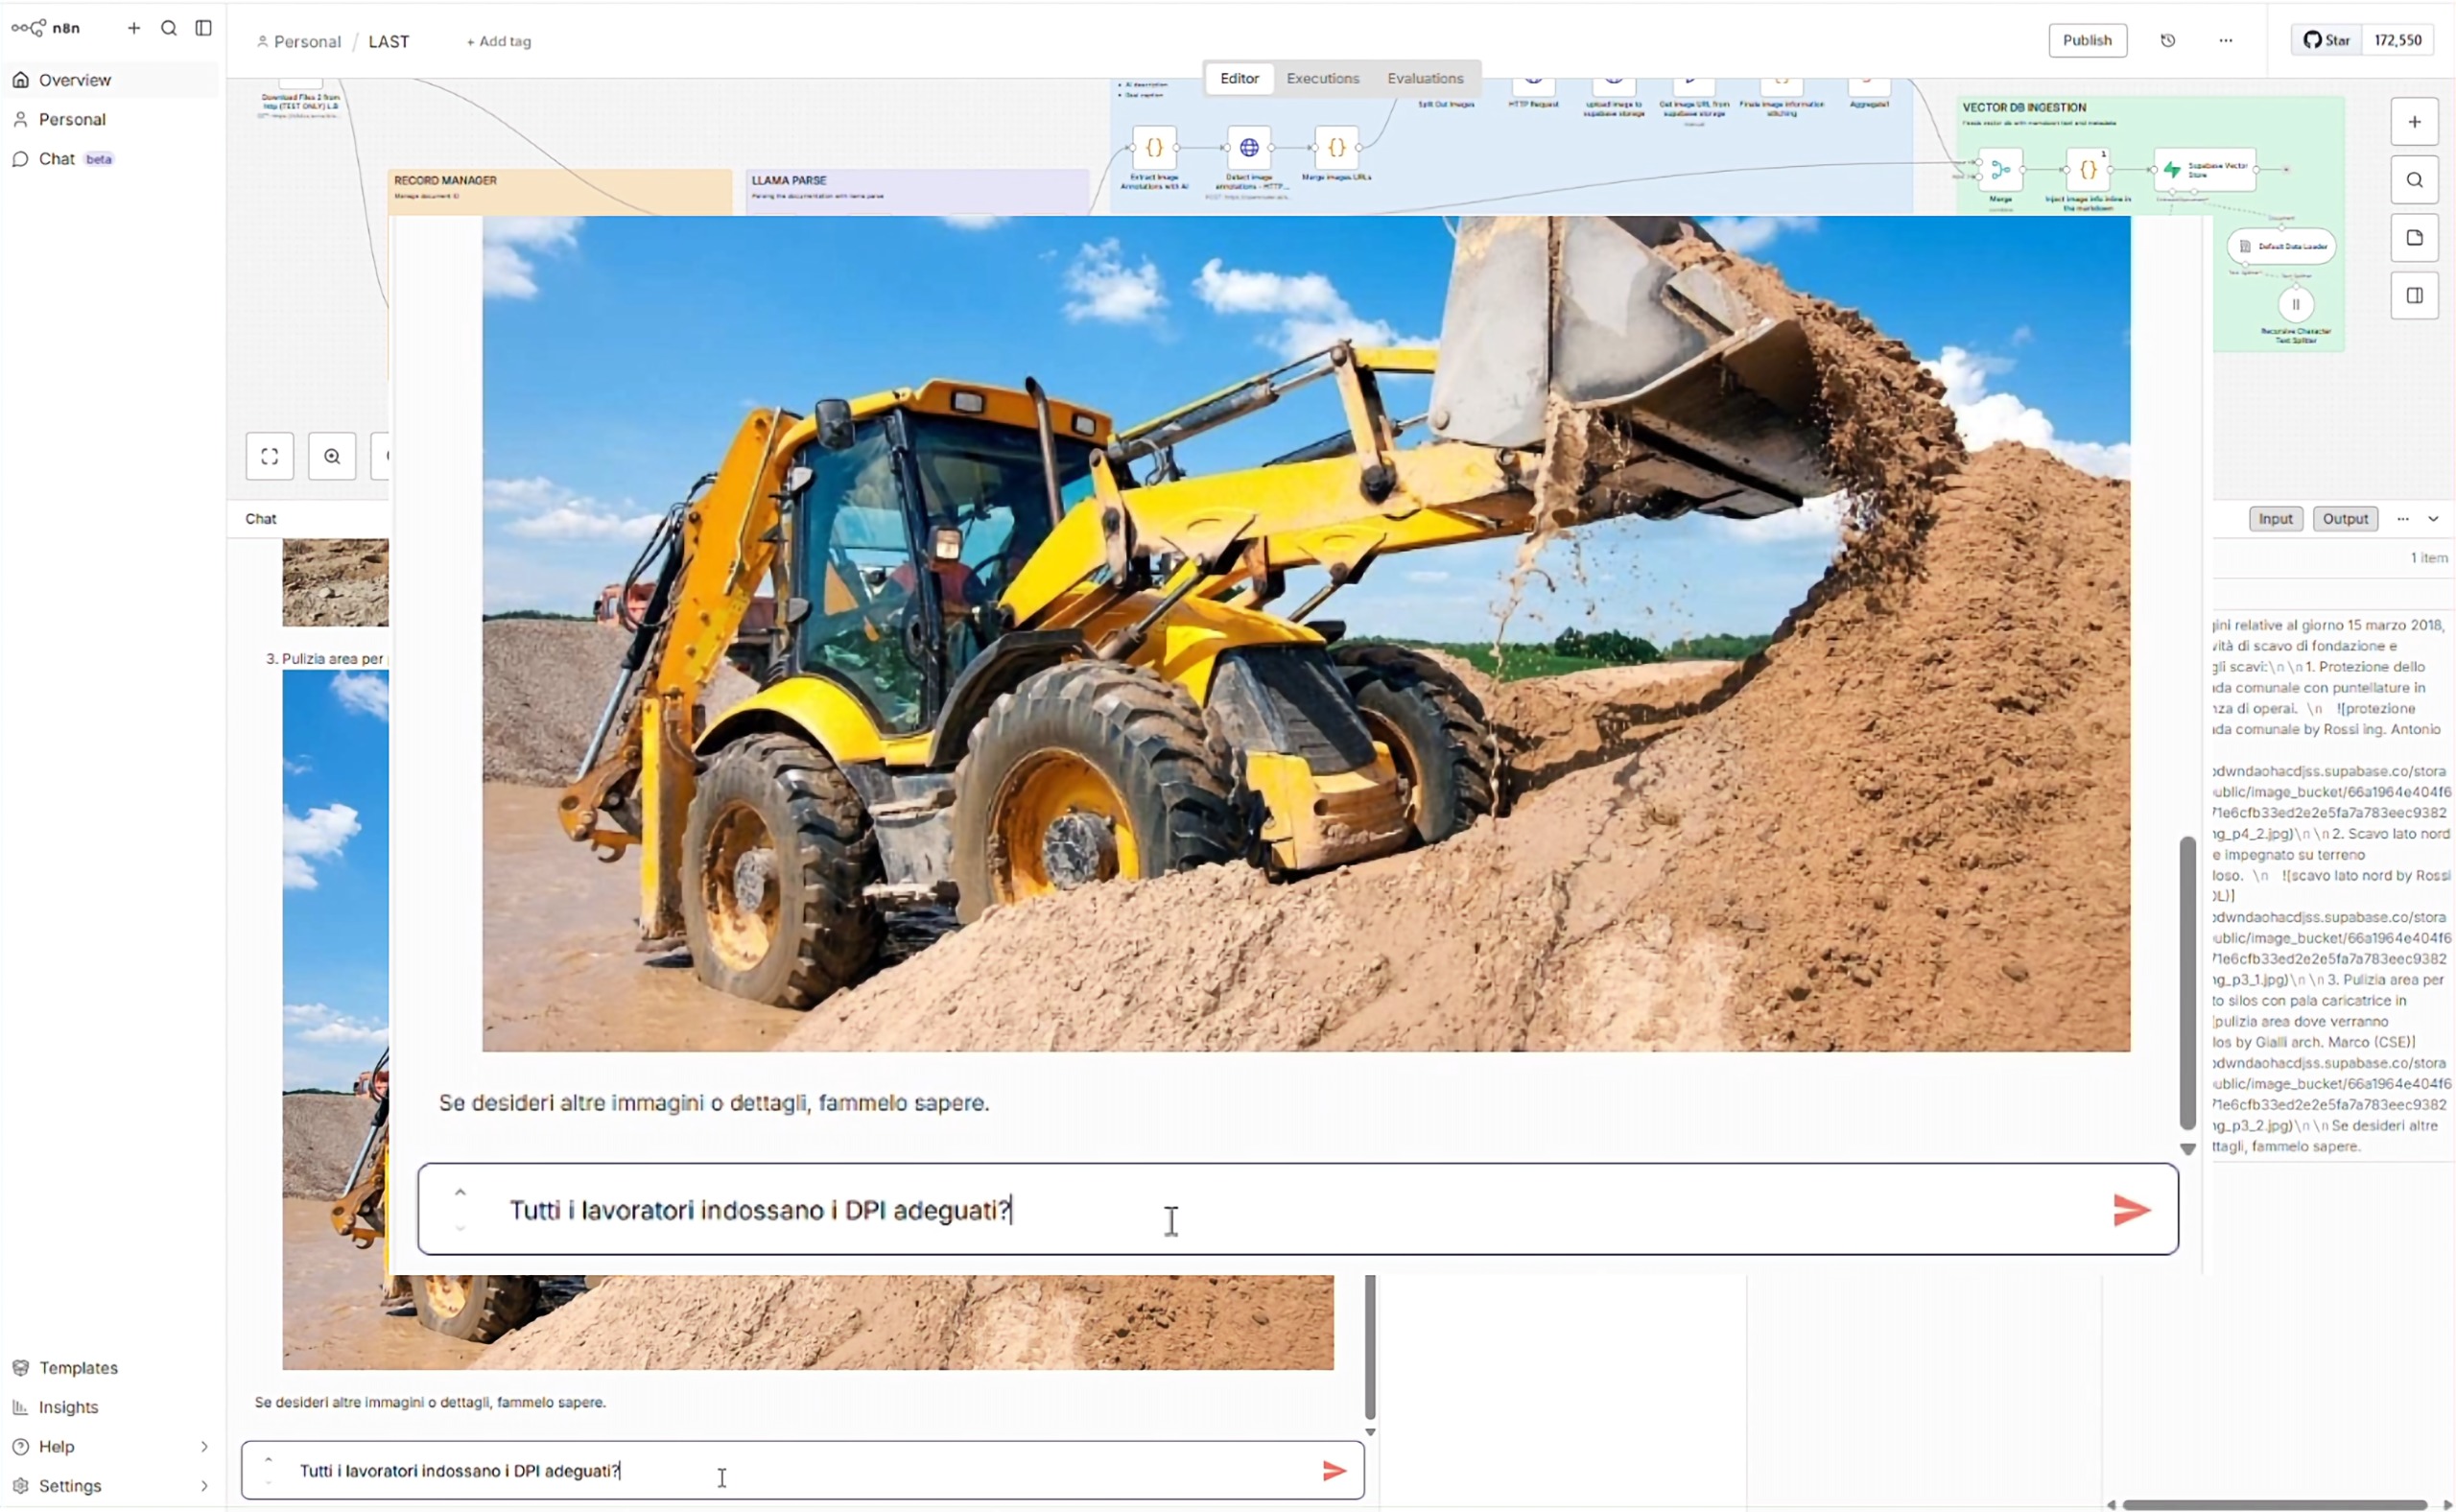Screen dimensions: 2456x1512
Task: Open workflow history clock icon
Action: (2168, 41)
